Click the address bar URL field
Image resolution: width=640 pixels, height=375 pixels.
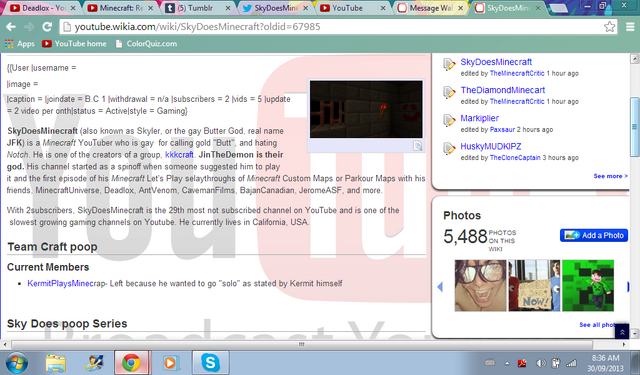331,27
